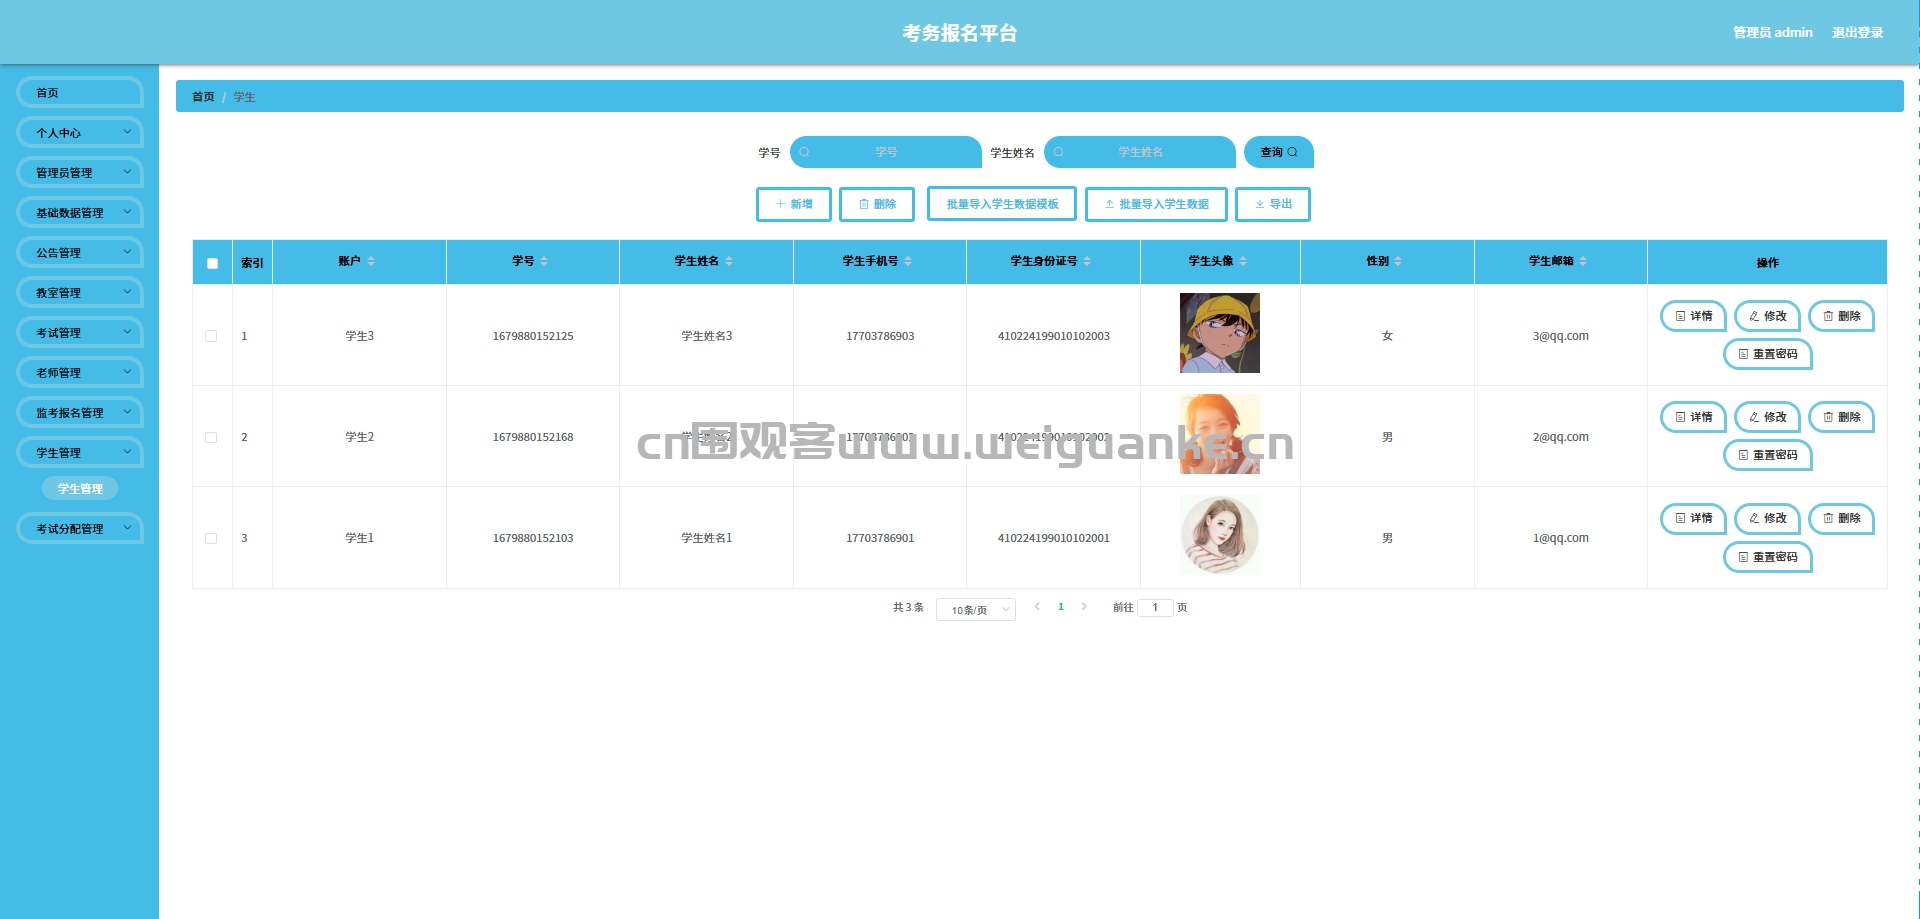
Task: Click 修改 for 学生3 row
Action: coord(1768,316)
